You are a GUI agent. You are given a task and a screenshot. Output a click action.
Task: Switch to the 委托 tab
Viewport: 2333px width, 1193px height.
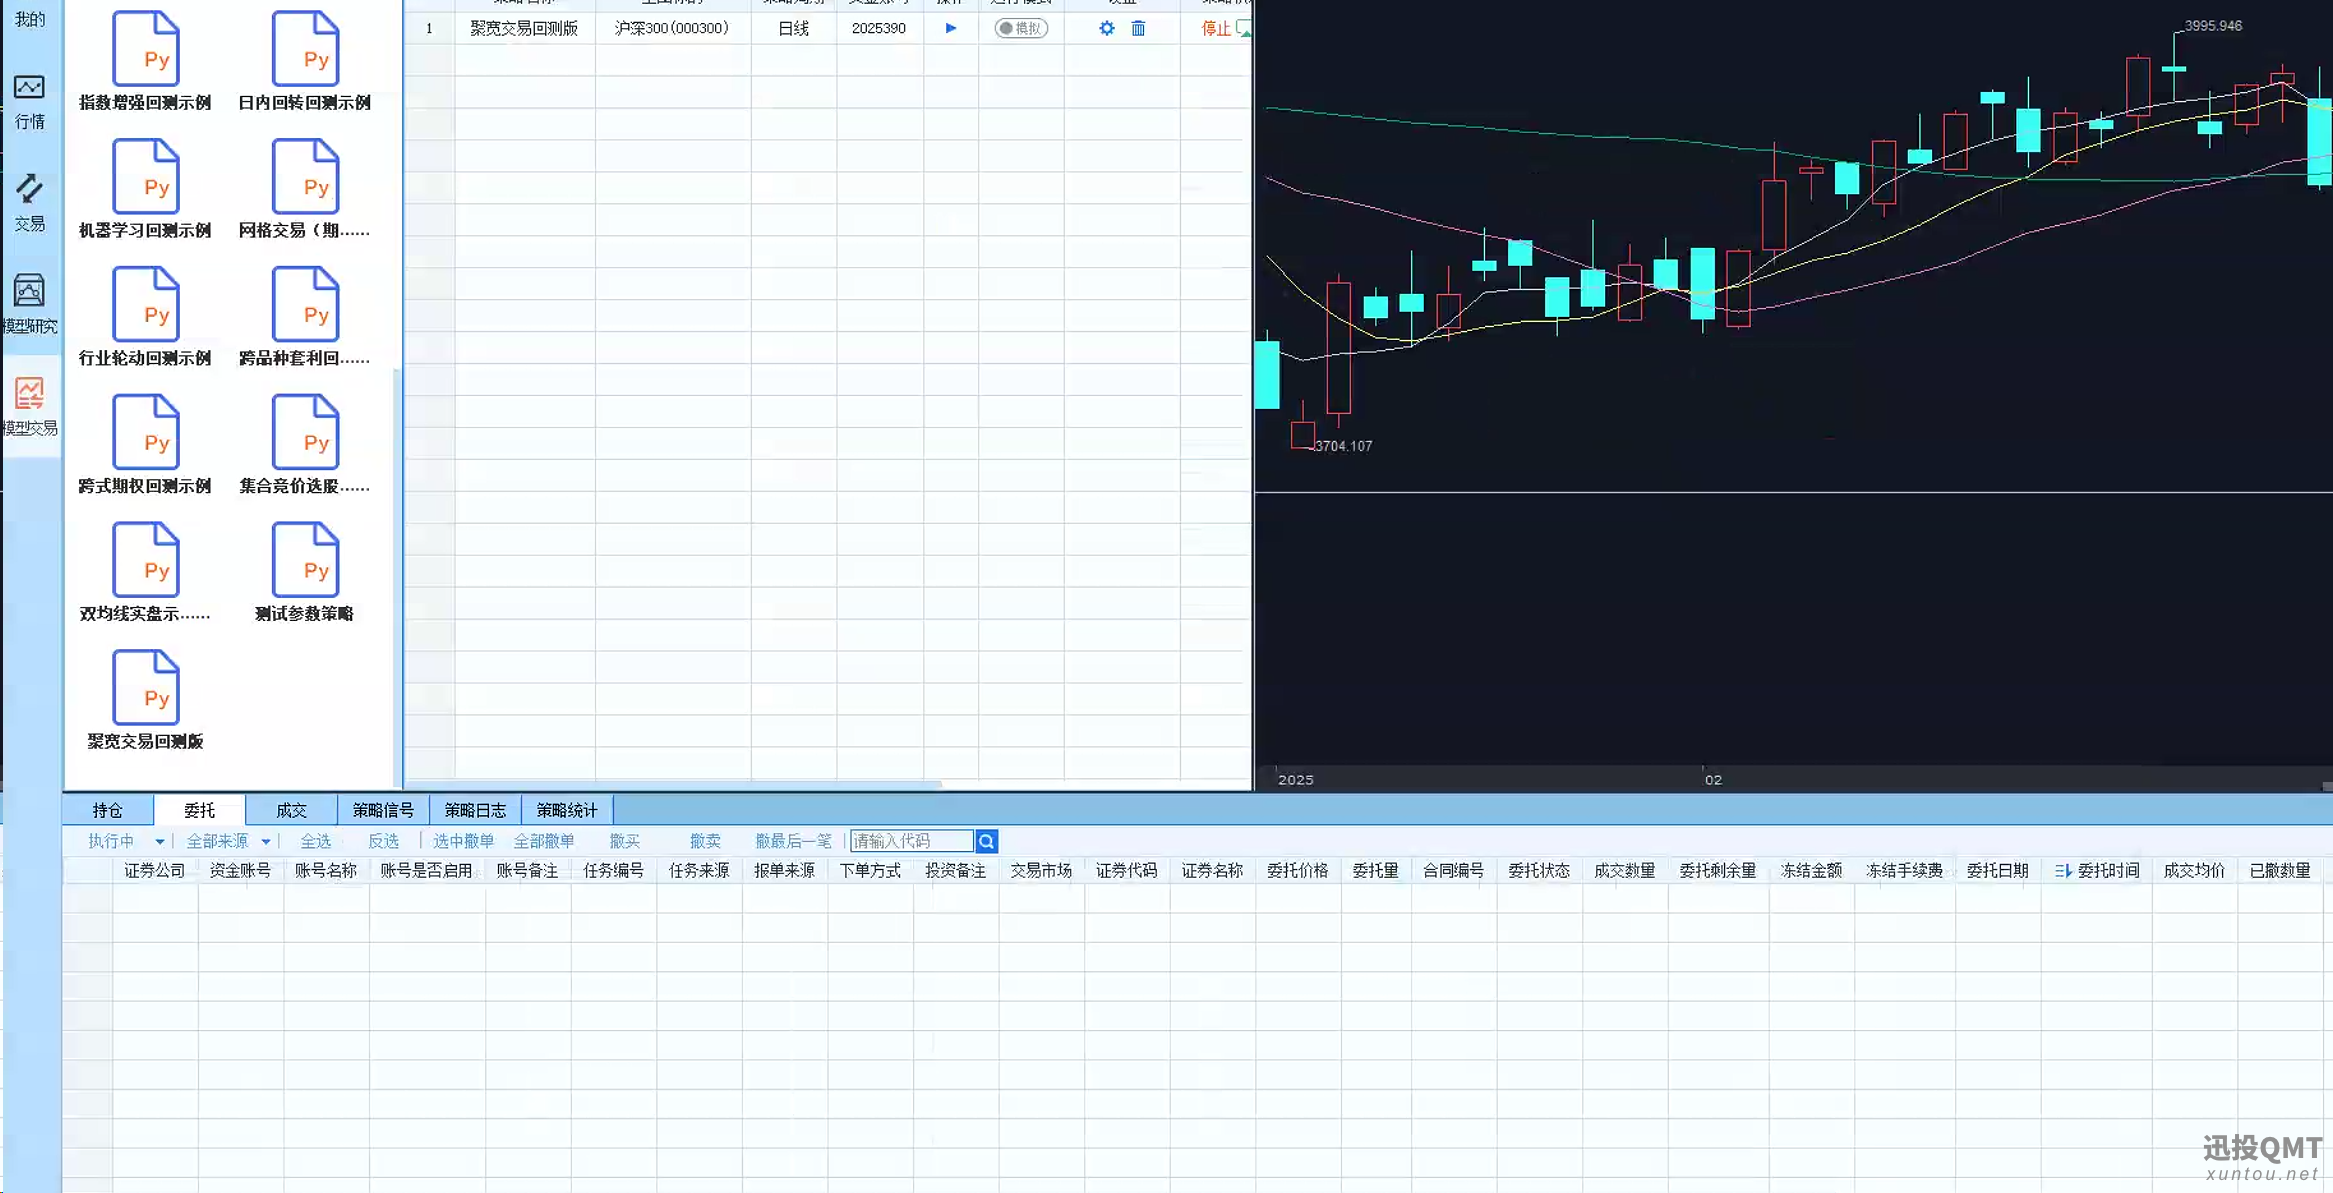pyautogui.click(x=200, y=810)
